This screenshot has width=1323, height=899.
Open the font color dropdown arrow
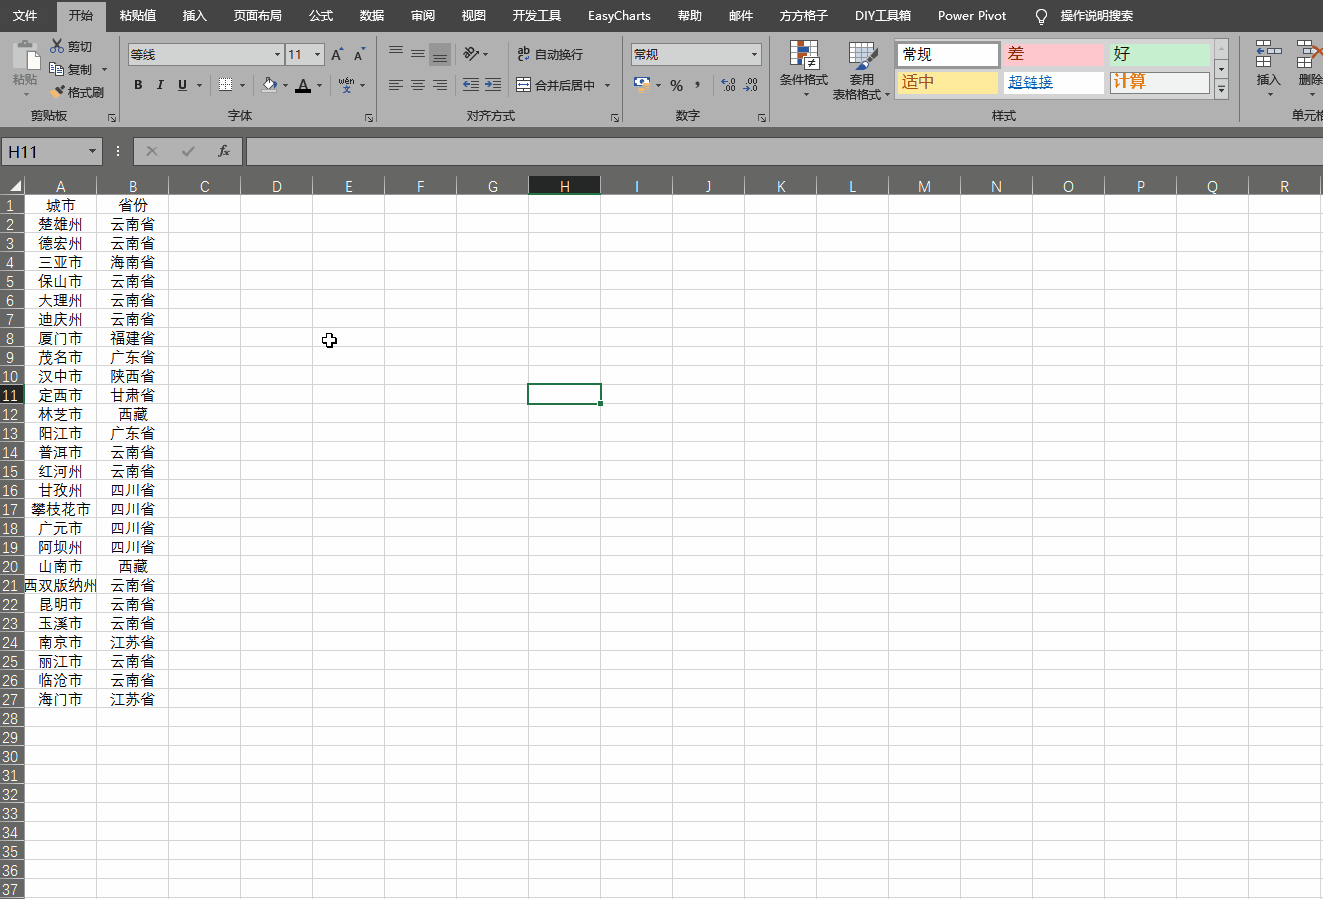(317, 87)
